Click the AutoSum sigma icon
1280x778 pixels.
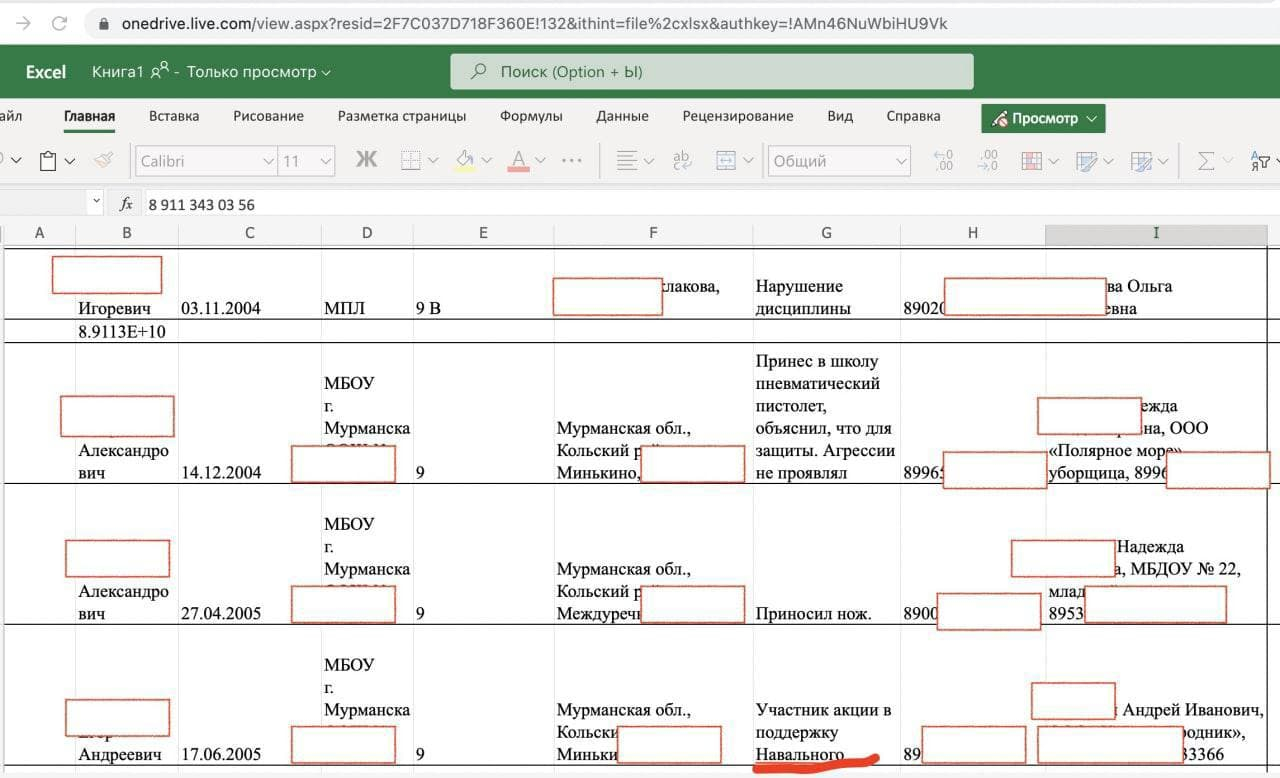(1205, 160)
